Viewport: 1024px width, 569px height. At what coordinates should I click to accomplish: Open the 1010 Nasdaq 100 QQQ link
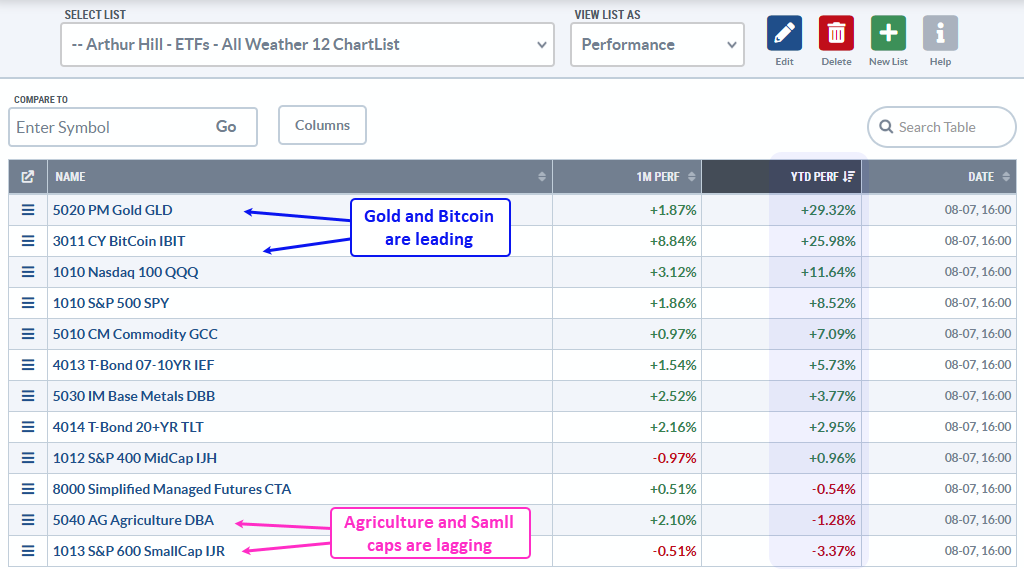pos(125,272)
